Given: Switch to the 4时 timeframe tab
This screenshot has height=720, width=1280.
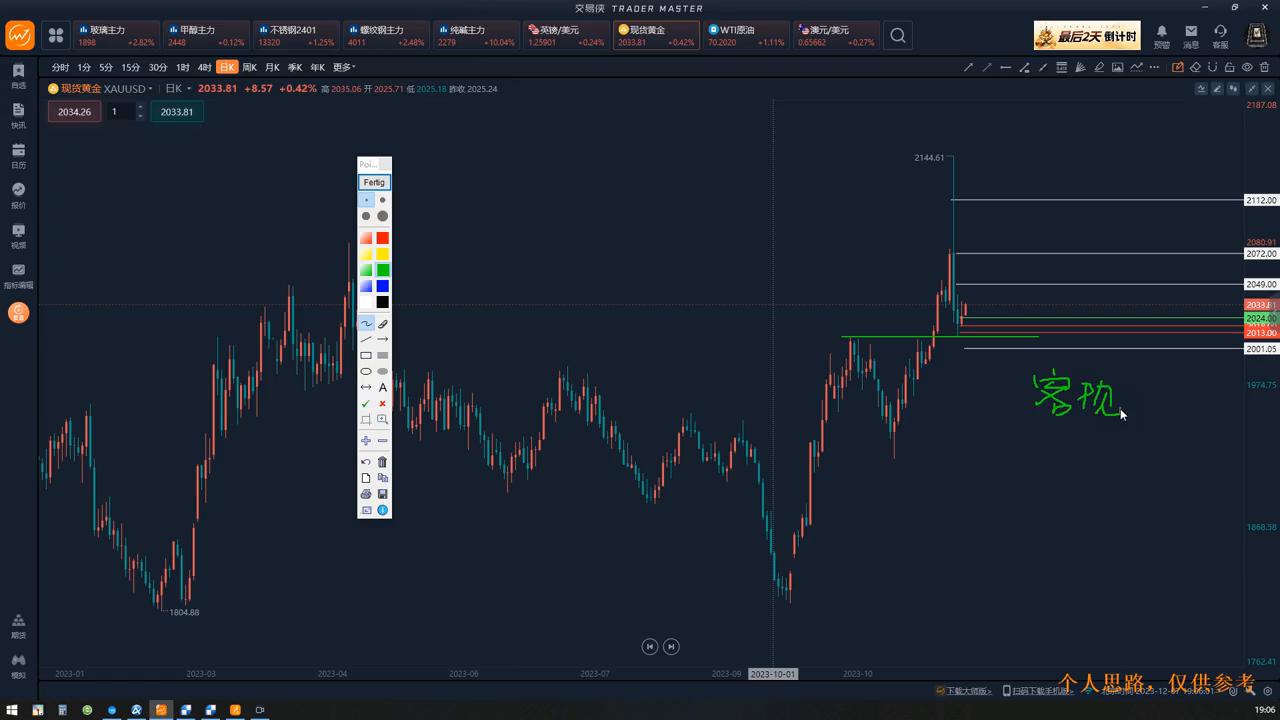Looking at the screenshot, I should click(204, 67).
